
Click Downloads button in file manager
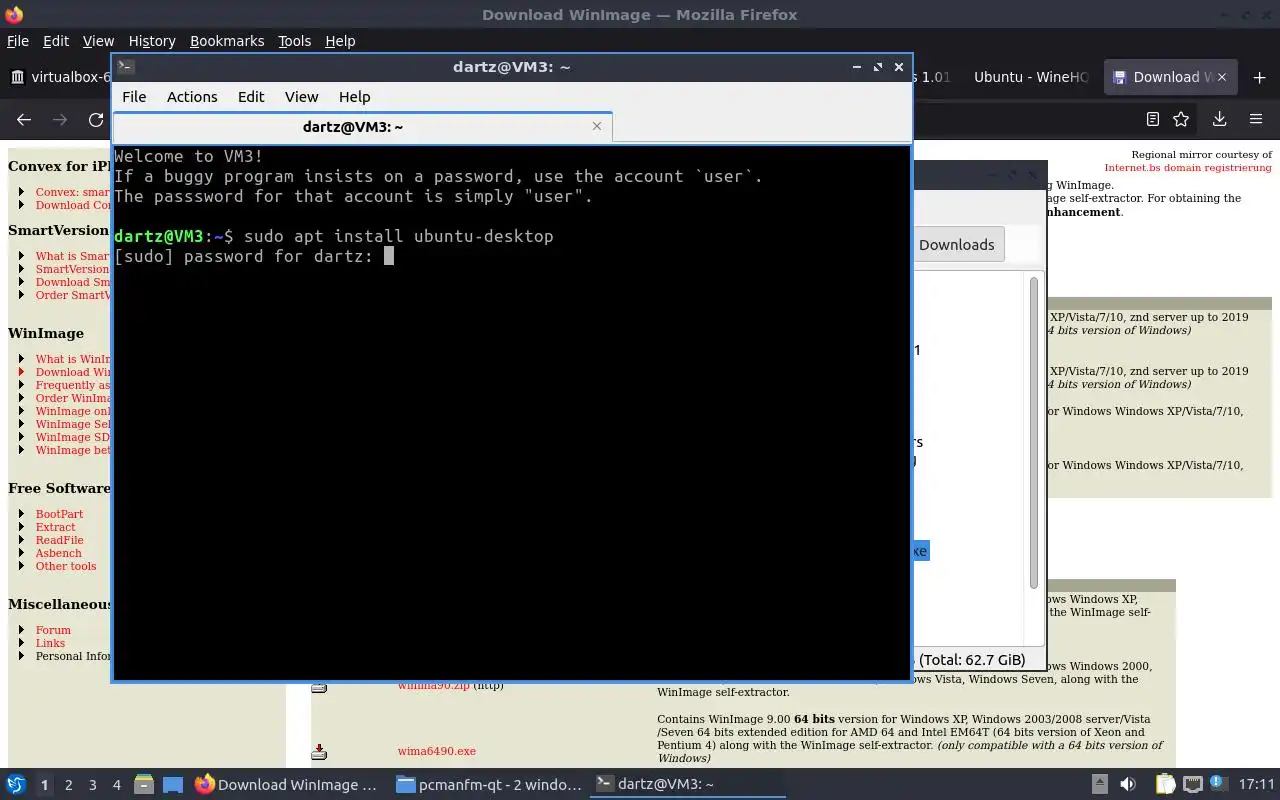tap(956, 244)
